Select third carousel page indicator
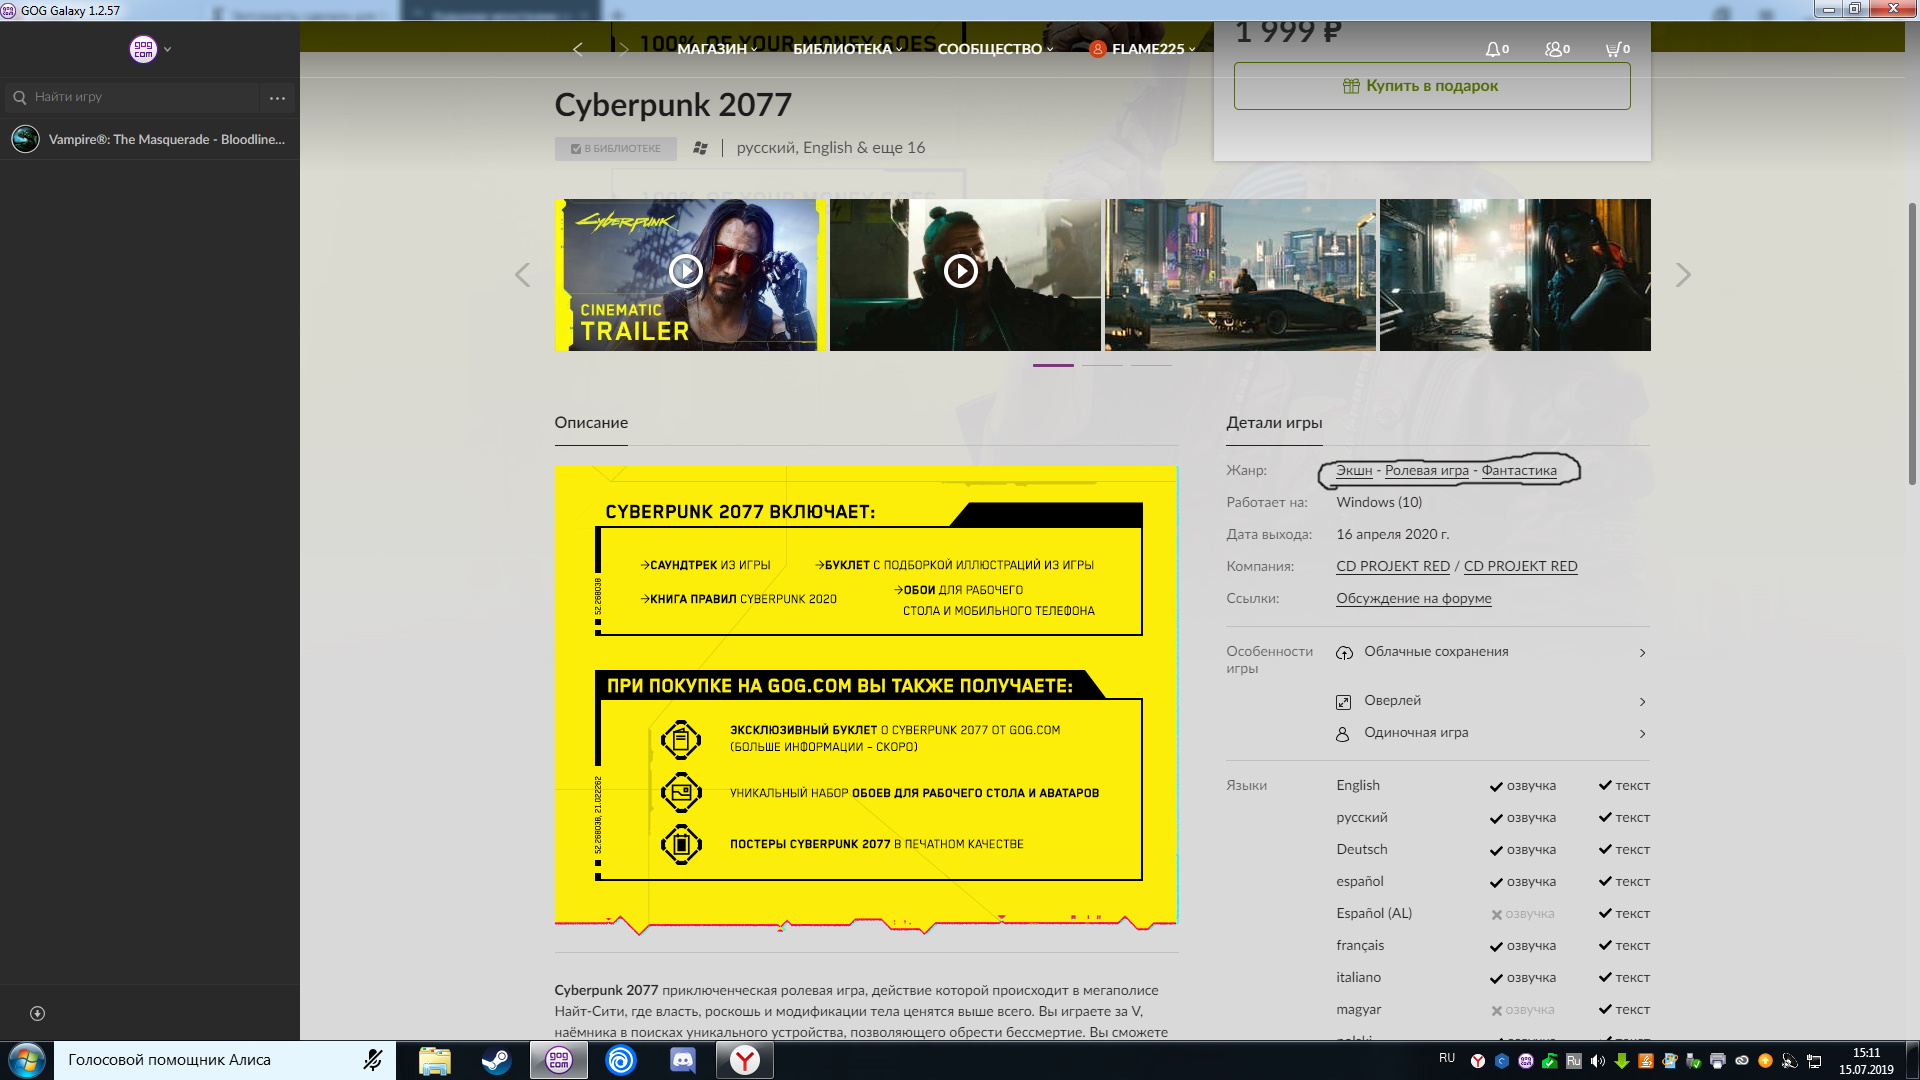 pos(1151,365)
